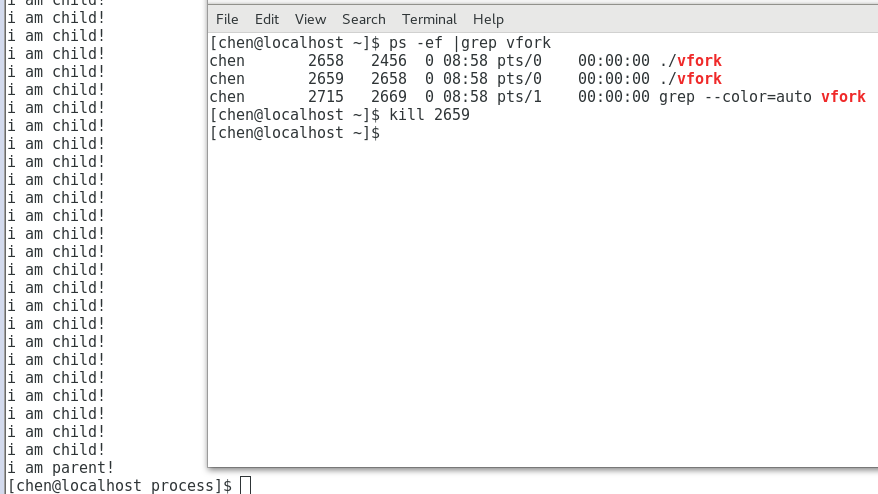Open the Edit menu
The image size is (878, 494).
(267, 20)
